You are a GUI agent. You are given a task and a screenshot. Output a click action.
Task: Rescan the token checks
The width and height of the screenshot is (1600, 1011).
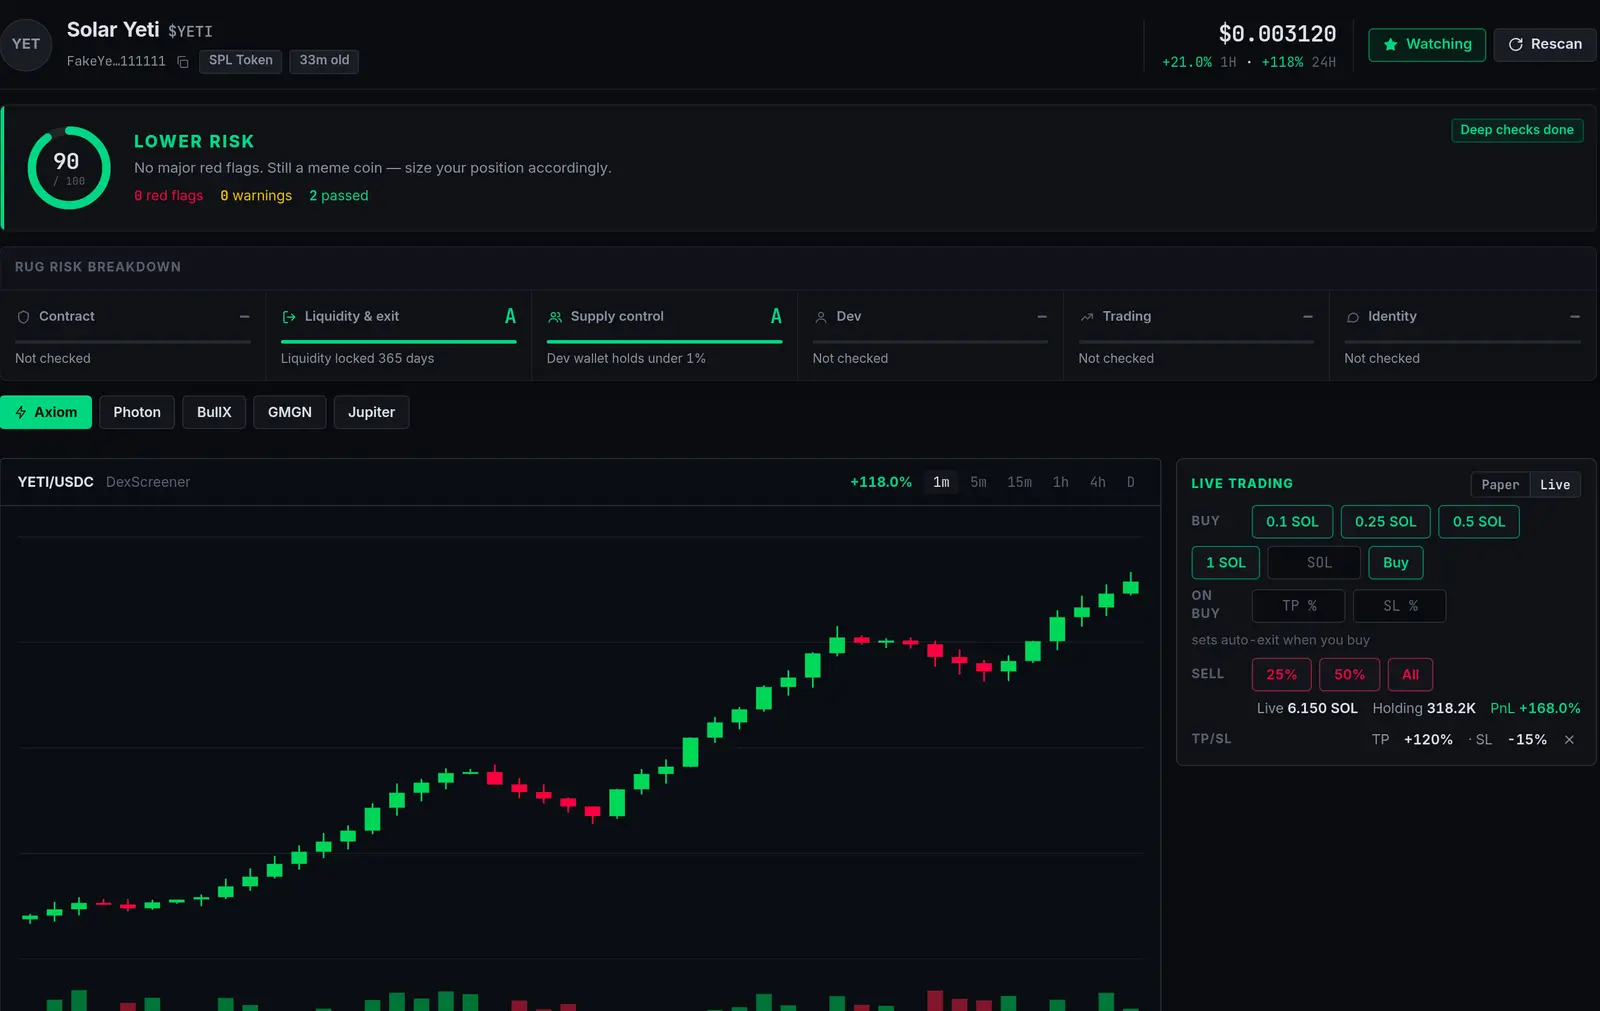1545,45
